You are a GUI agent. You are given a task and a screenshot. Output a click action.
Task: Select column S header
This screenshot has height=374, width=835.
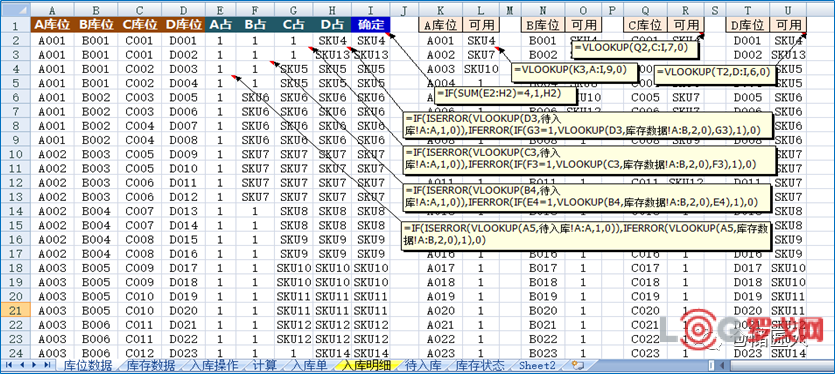[x=715, y=10]
